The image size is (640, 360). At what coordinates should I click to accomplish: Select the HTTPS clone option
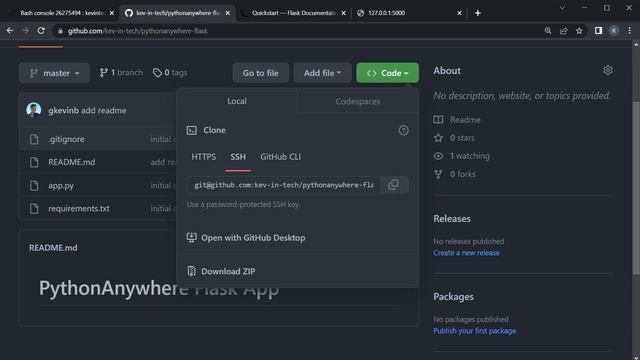pos(204,157)
